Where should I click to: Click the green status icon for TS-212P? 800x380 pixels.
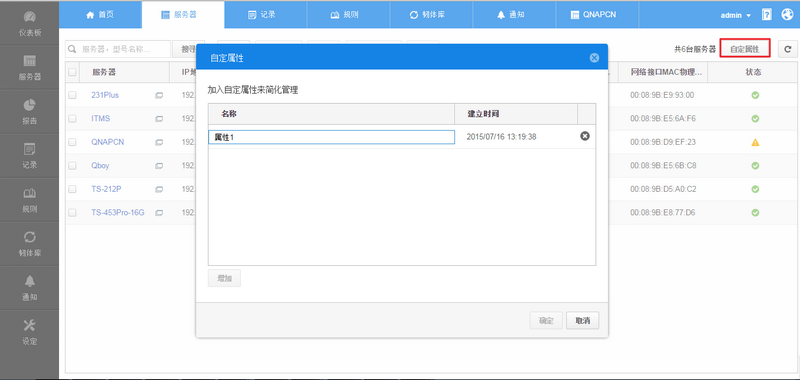[x=755, y=189]
